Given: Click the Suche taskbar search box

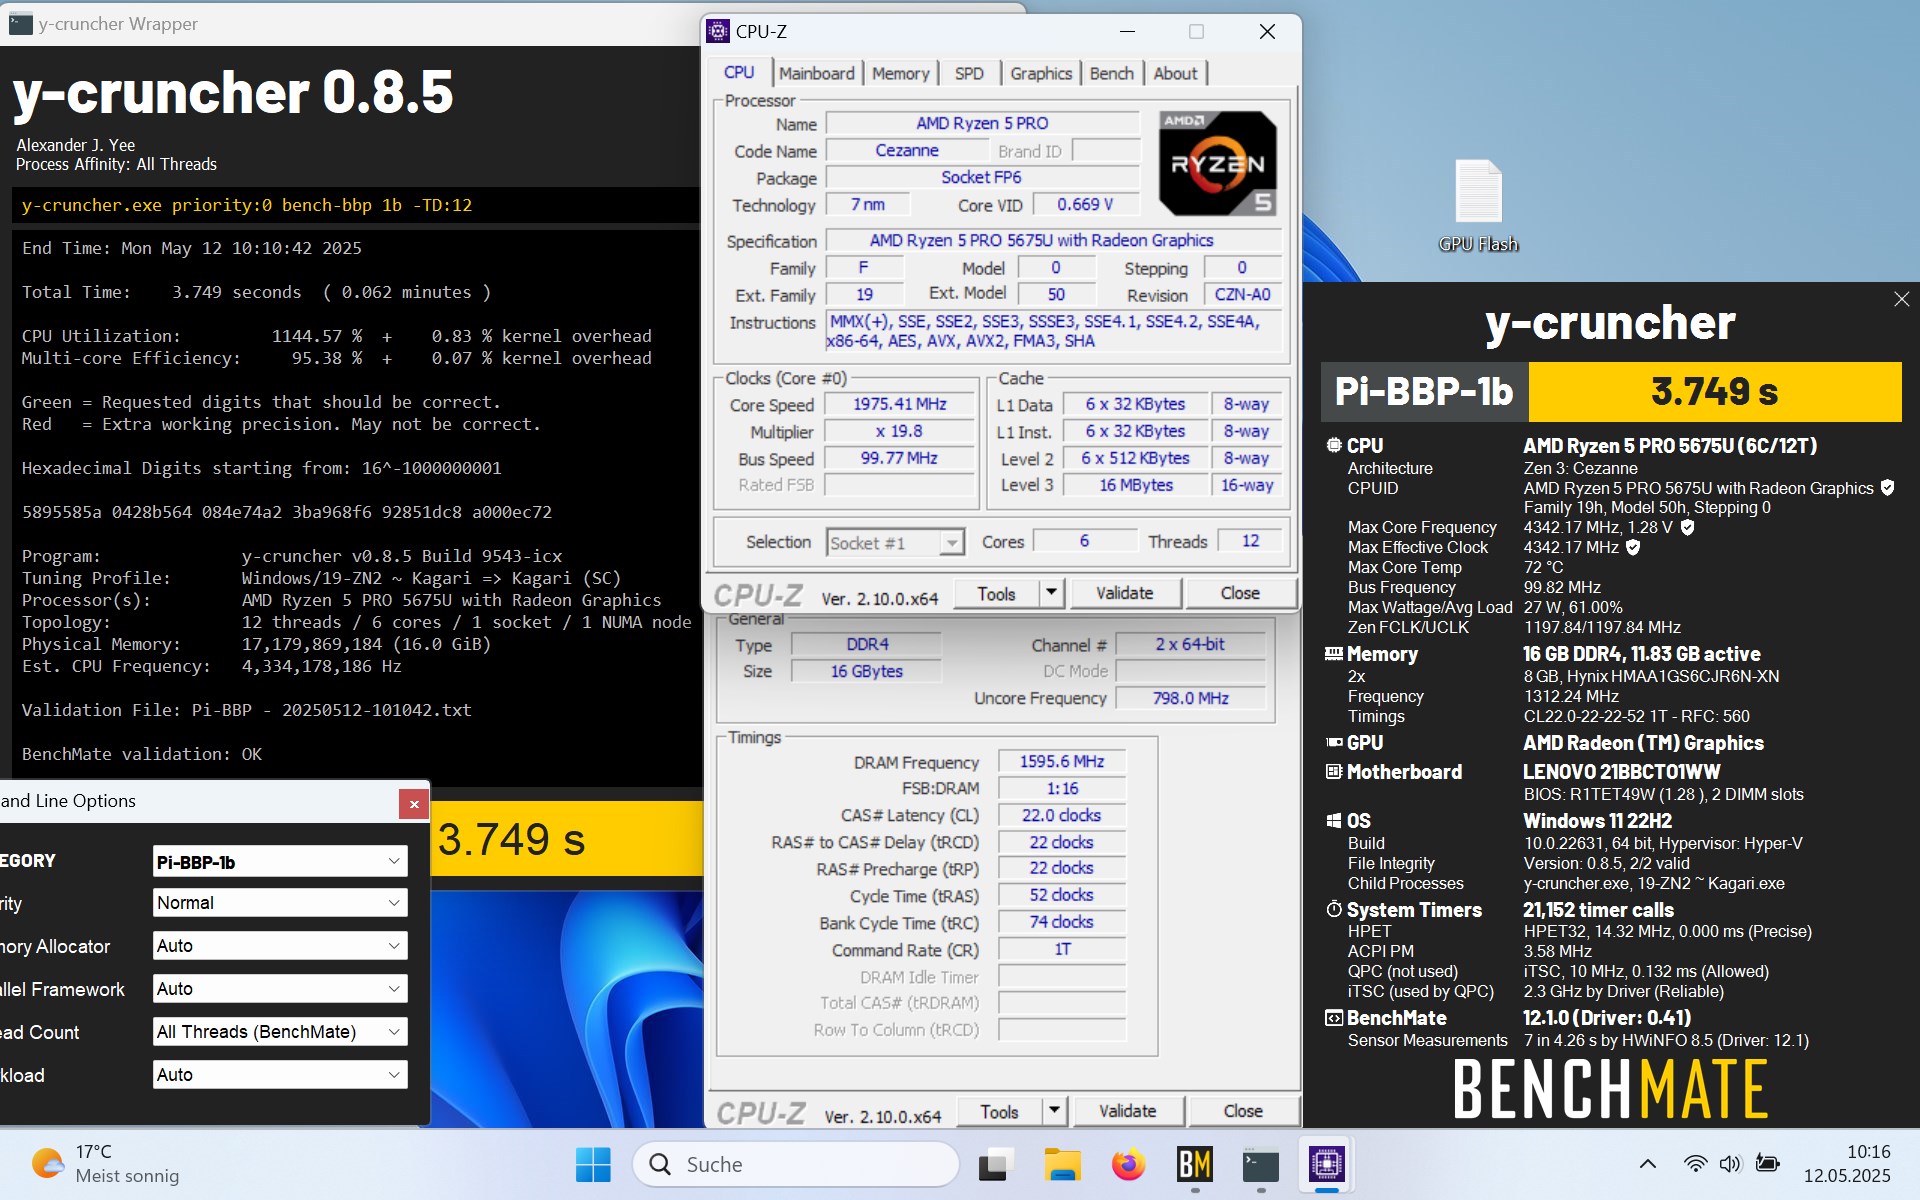Looking at the screenshot, I should (796, 1164).
